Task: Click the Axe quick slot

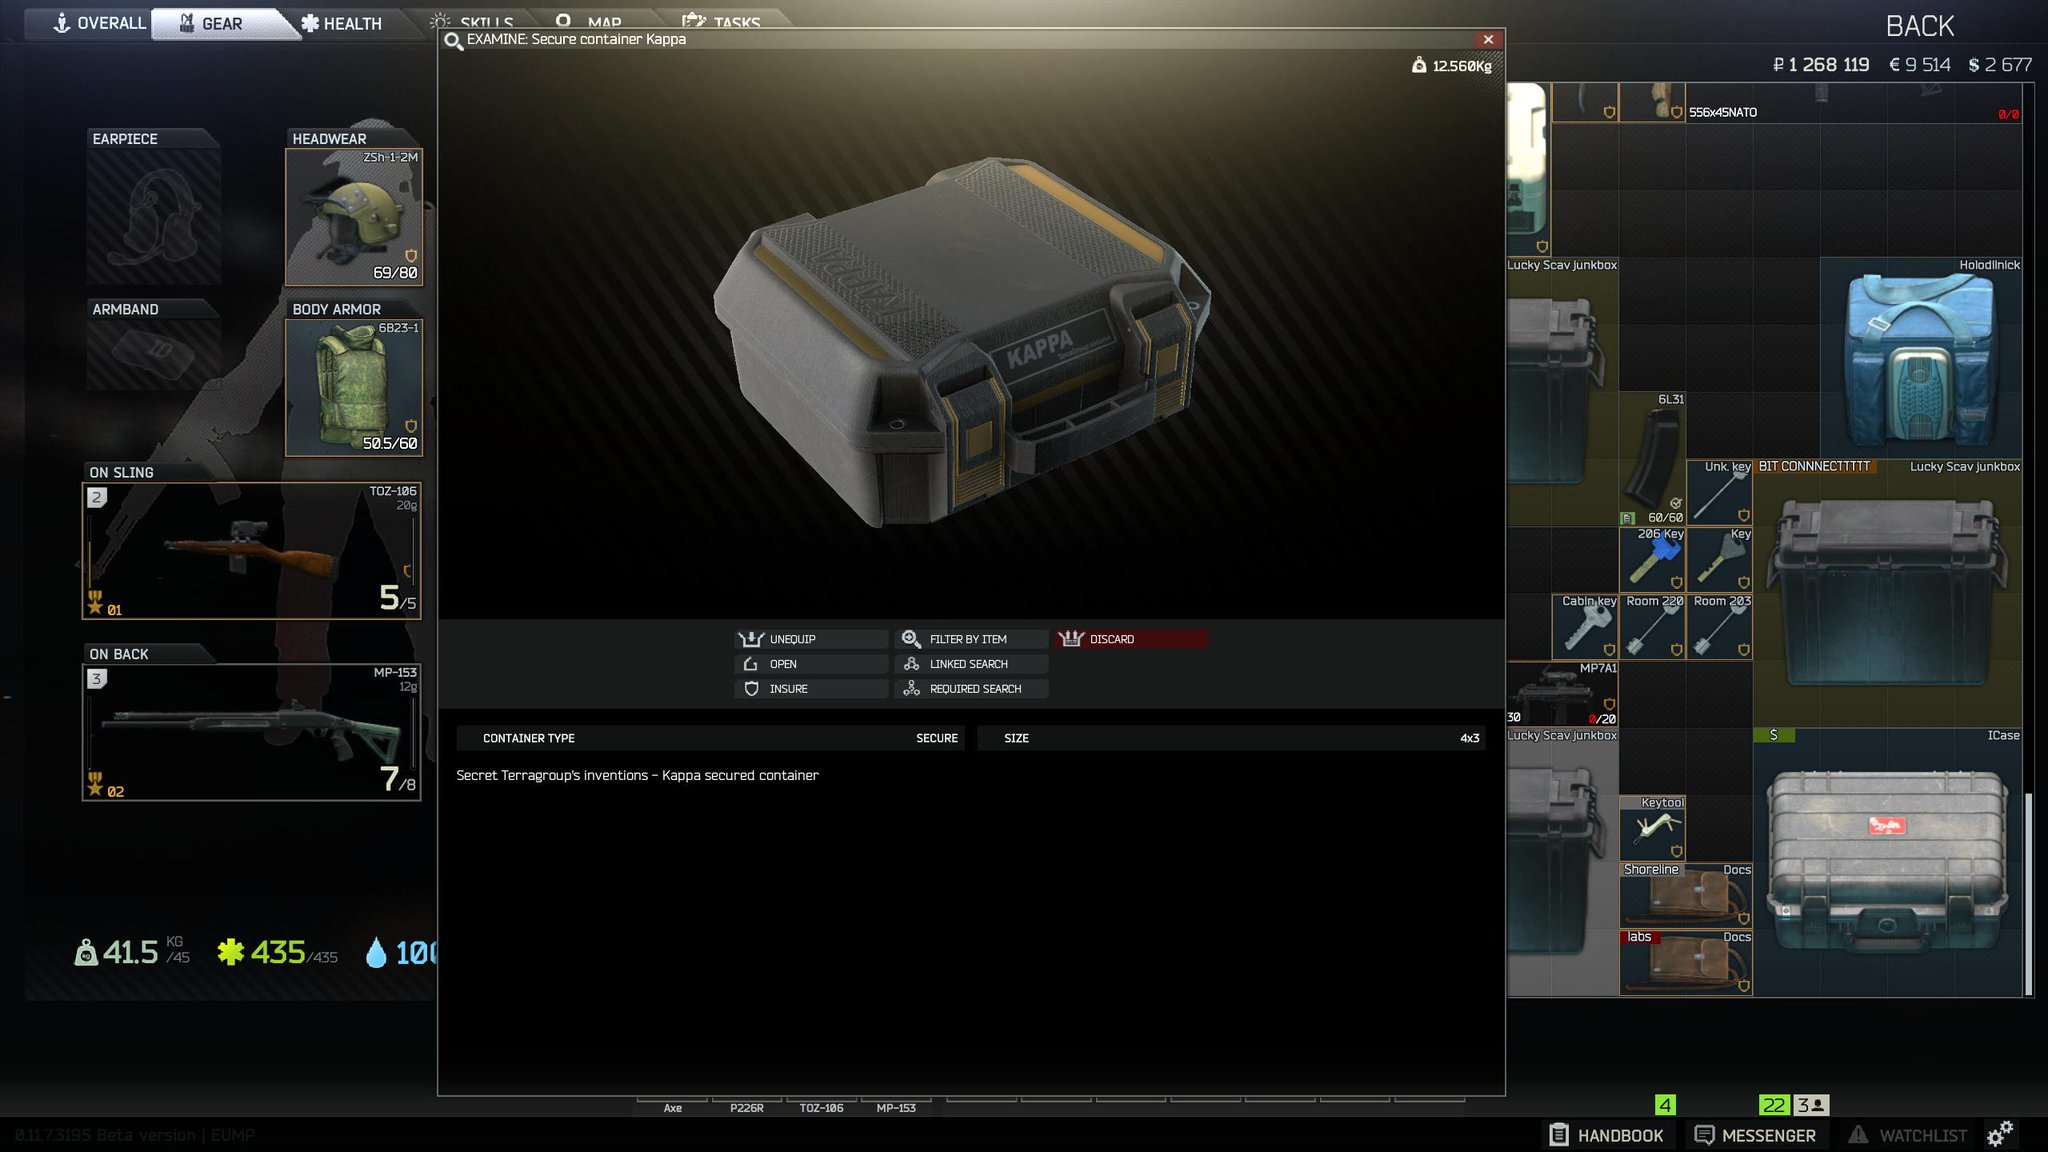Action: point(673,1107)
